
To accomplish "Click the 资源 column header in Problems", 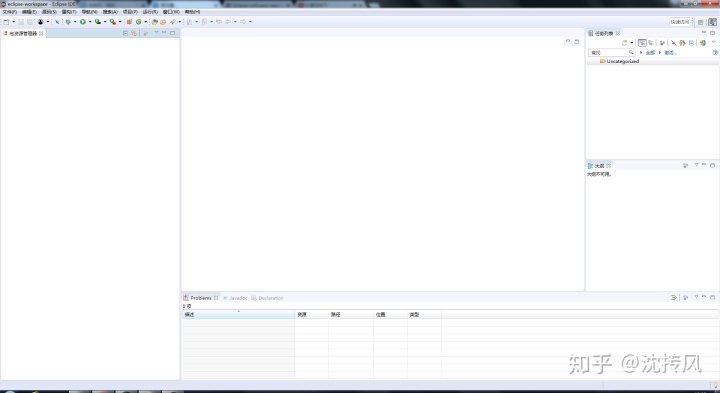I will pos(312,314).
